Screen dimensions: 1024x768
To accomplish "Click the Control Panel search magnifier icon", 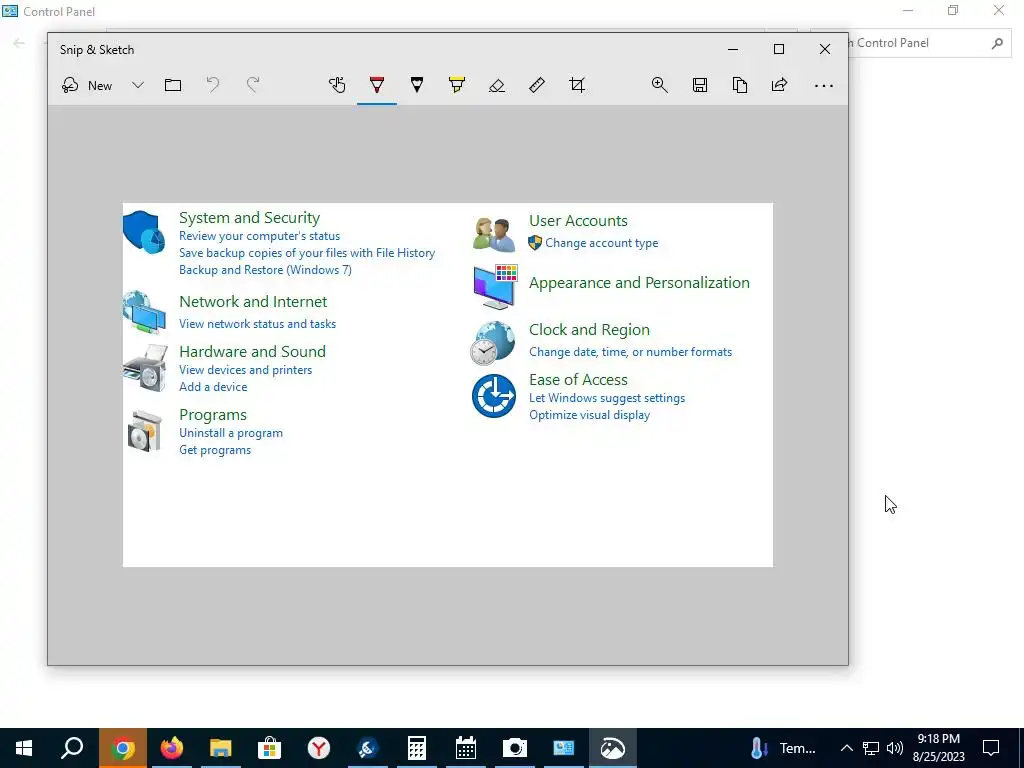I will point(997,43).
